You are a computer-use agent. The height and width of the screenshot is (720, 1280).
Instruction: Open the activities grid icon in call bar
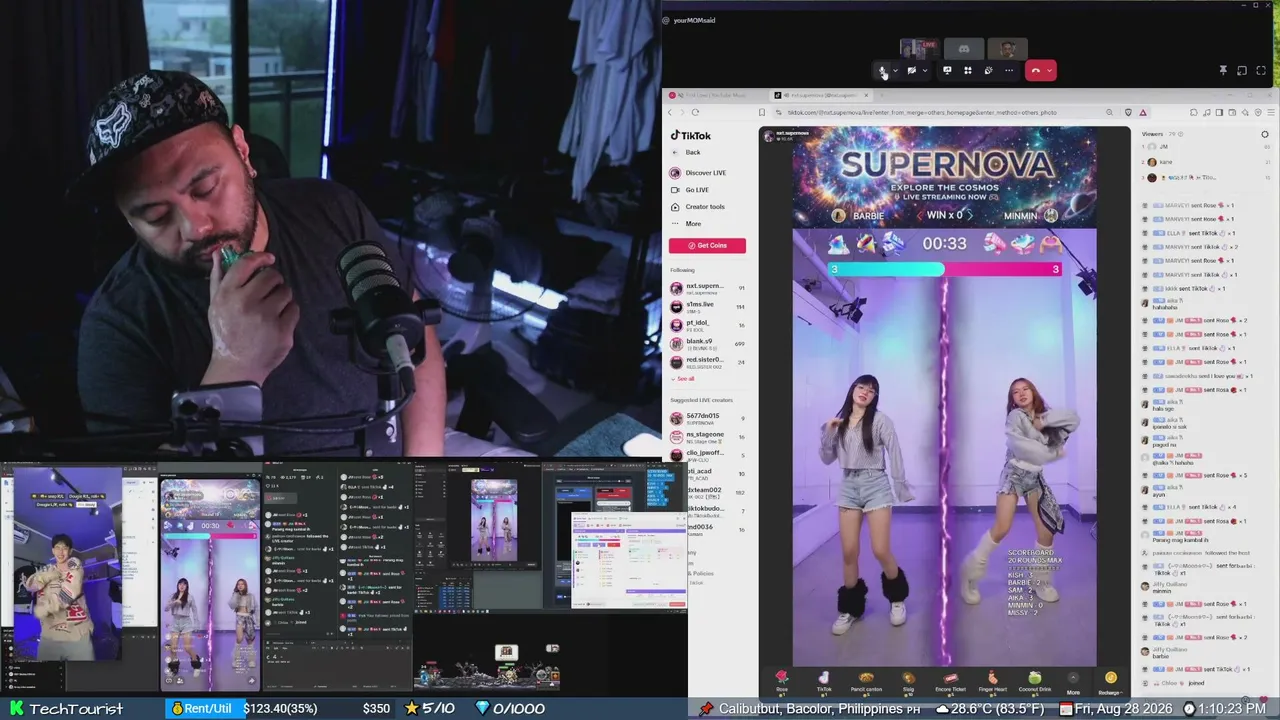pyautogui.click(x=967, y=70)
